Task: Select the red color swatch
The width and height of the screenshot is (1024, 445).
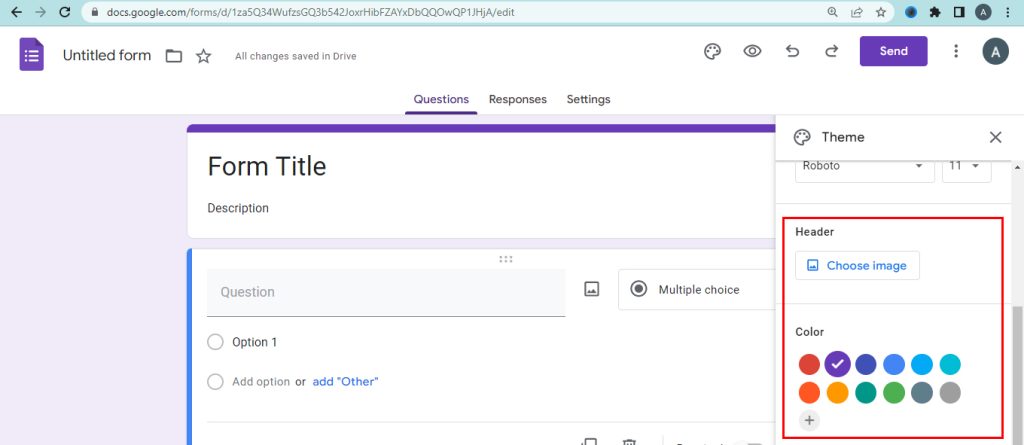Action: click(809, 364)
